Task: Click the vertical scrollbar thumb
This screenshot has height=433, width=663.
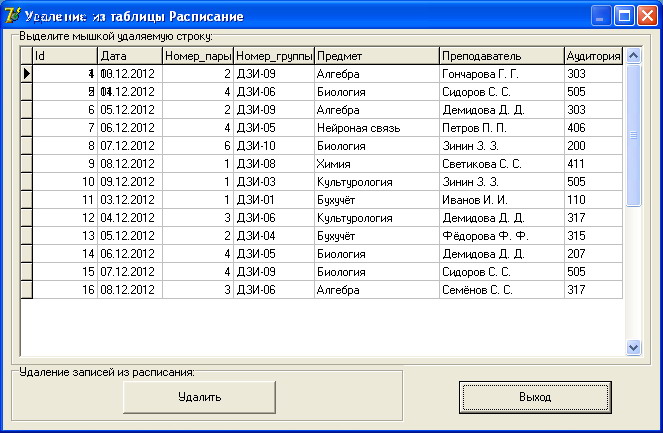Action: pos(633,135)
